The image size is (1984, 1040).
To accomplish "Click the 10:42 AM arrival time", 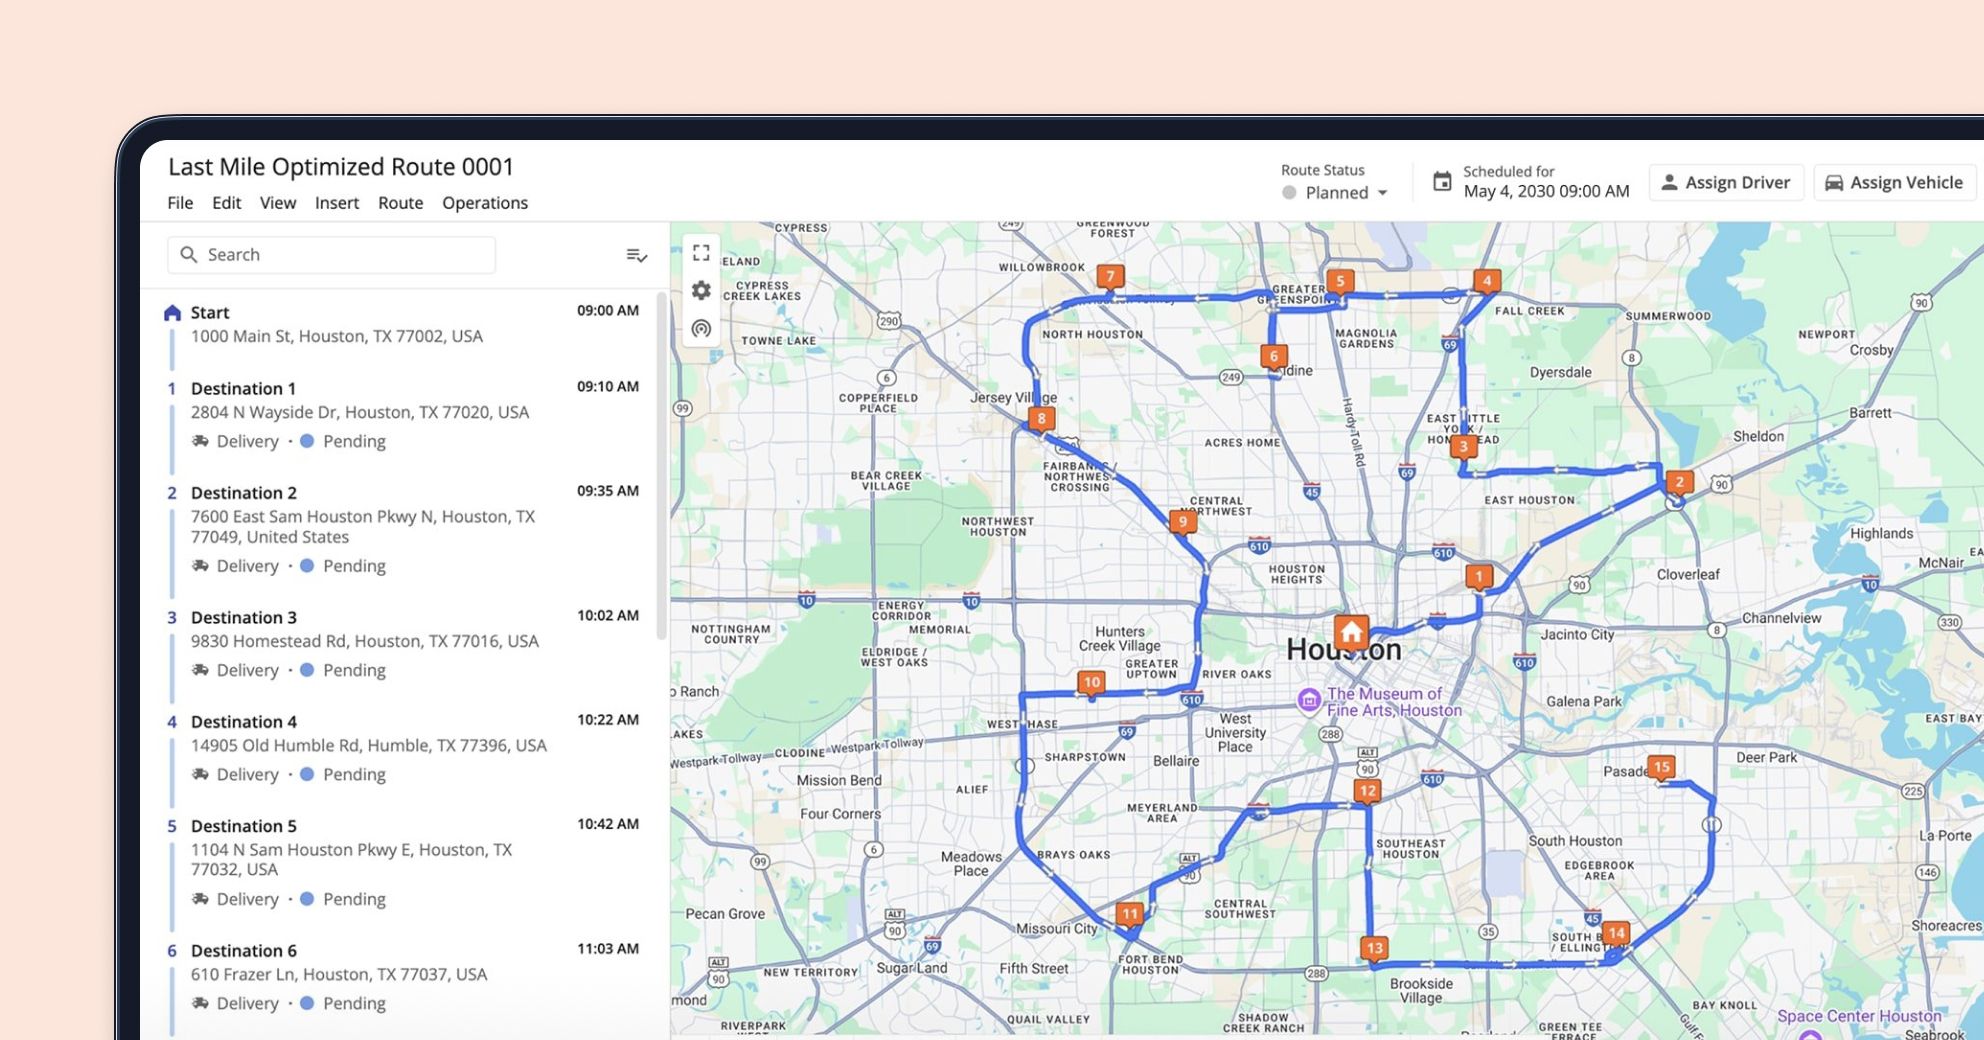I will 607,825.
